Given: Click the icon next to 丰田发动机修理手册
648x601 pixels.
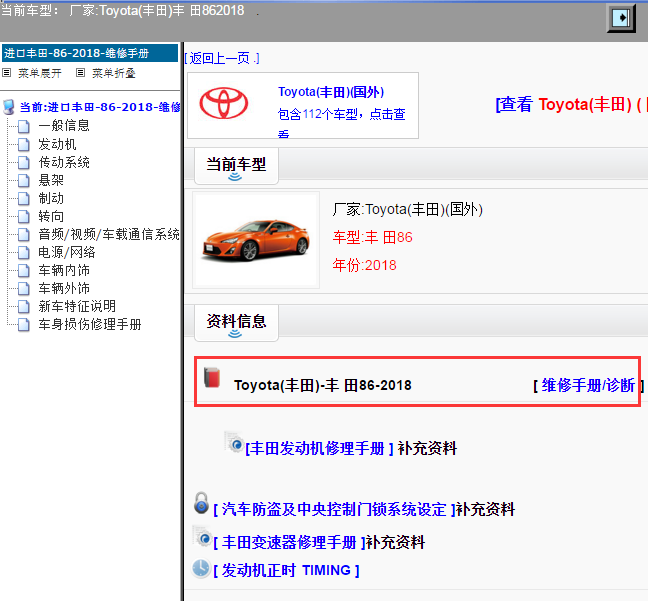Looking at the screenshot, I should pos(234,444).
